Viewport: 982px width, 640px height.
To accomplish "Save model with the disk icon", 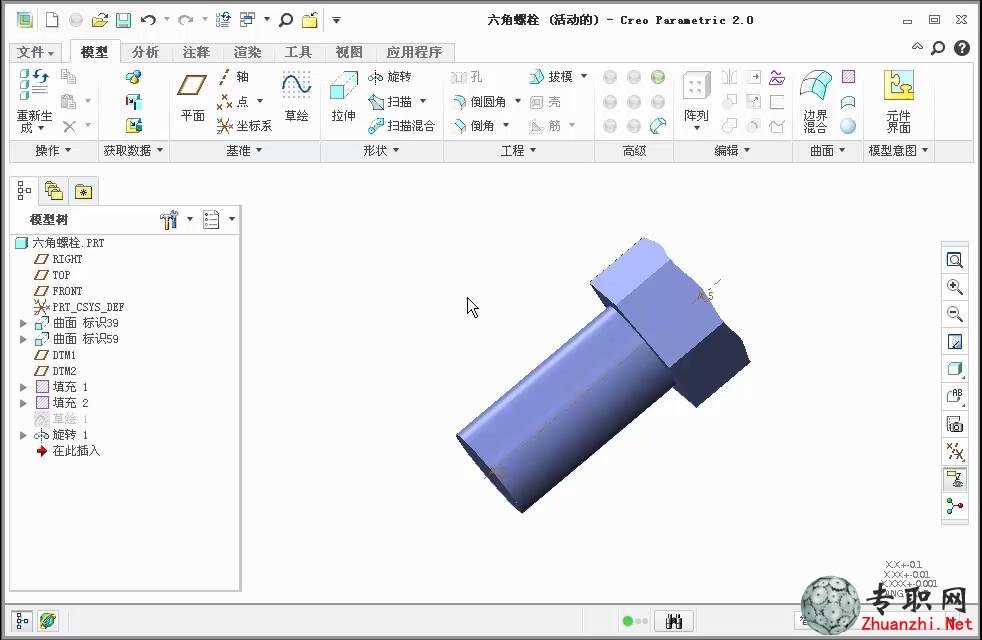I will [x=123, y=20].
